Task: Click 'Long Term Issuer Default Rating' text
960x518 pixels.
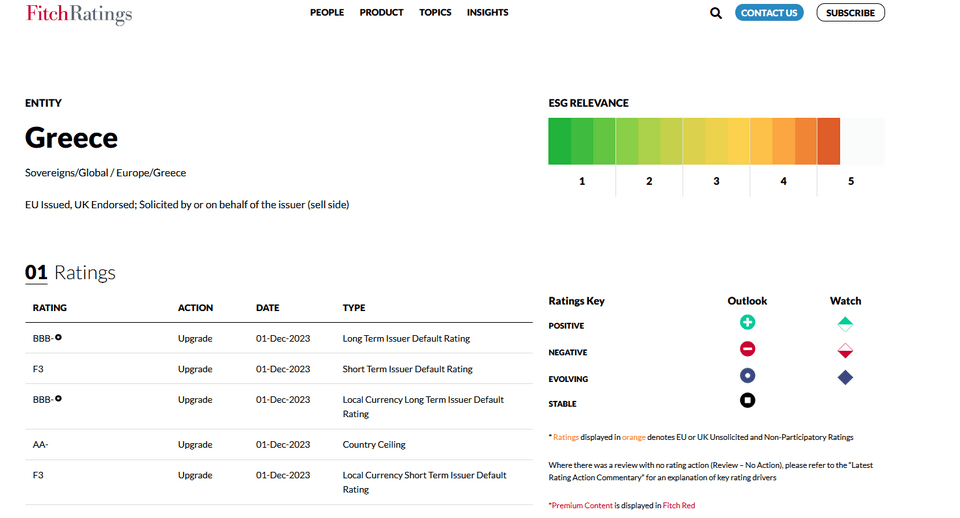Action: [x=406, y=339]
